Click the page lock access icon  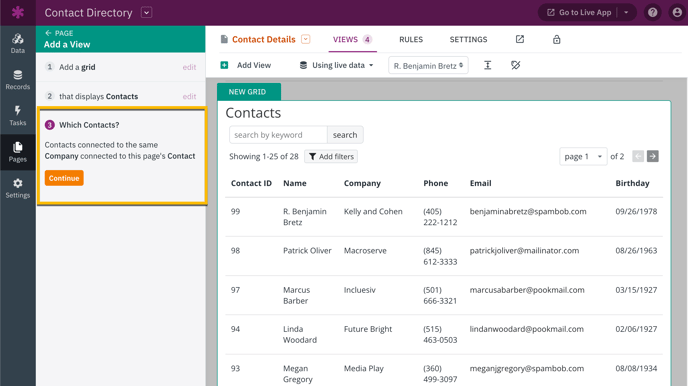tap(556, 39)
